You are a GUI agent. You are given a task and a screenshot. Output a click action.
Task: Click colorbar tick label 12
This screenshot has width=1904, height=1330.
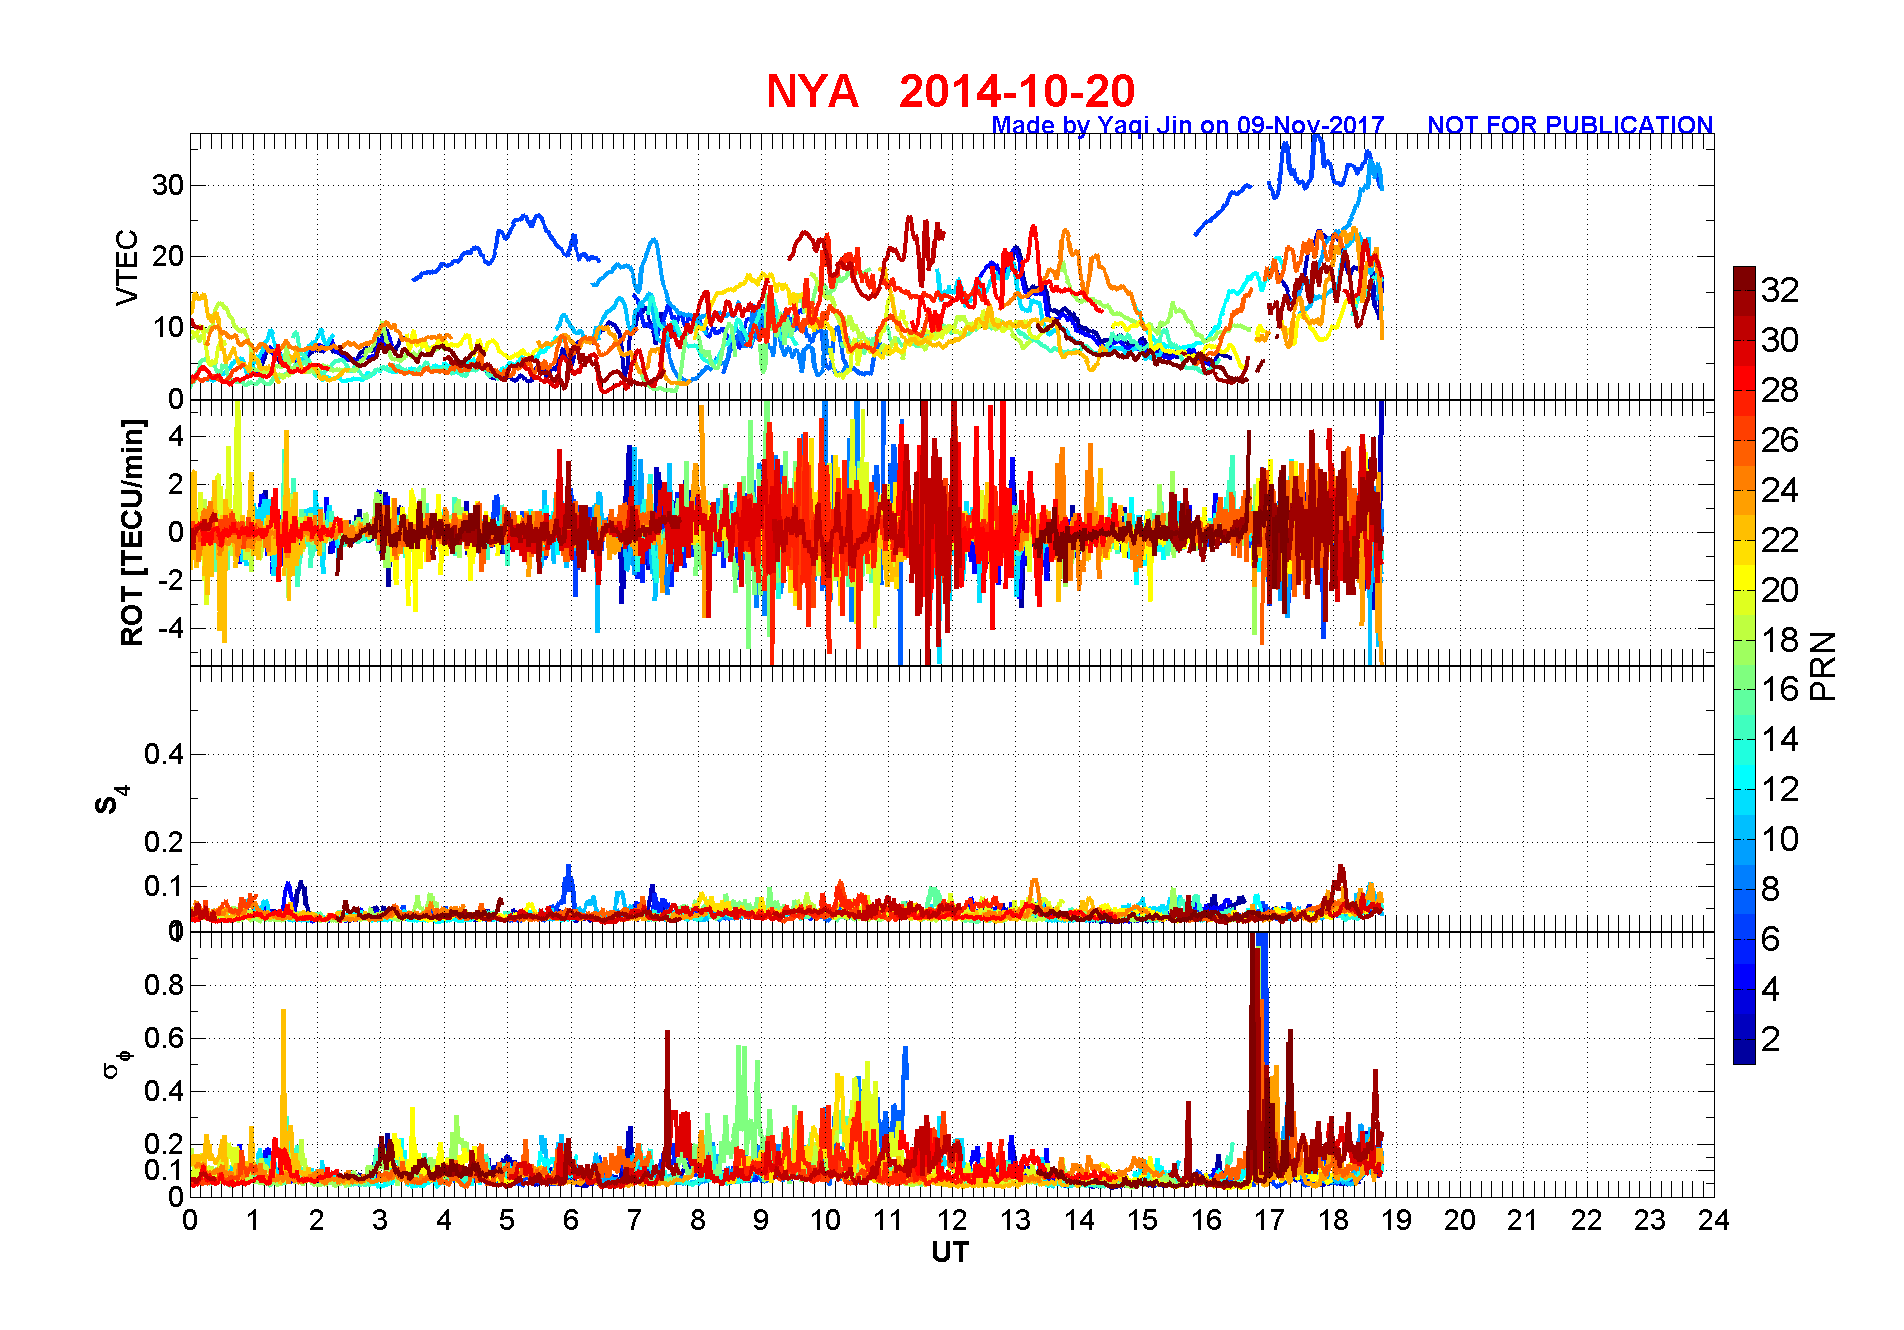1780,789
